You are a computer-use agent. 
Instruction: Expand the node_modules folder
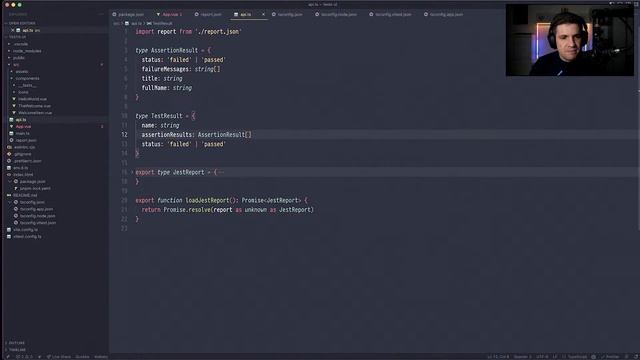click(x=27, y=51)
